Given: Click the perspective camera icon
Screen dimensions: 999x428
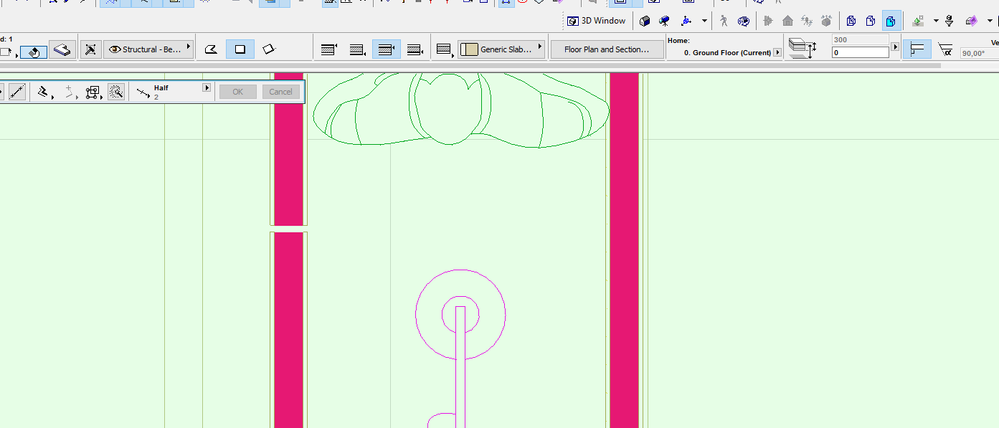Looking at the screenshot, I should tap(664, 21).
